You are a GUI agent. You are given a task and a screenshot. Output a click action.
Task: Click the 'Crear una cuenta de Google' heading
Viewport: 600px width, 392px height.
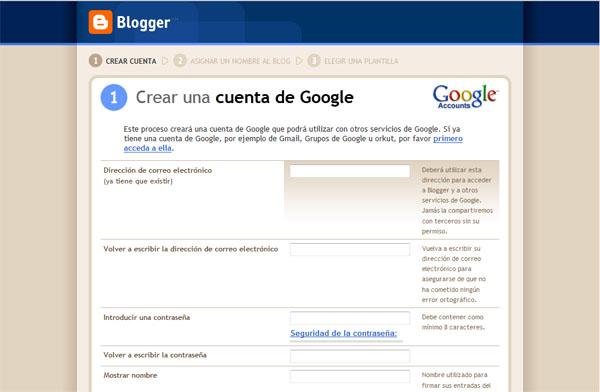(245, 97)
